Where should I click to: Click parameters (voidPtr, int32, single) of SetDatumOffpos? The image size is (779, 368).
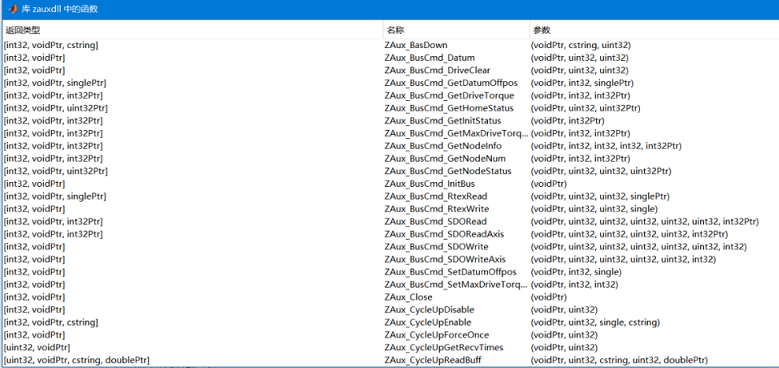click(x=576, y=272)
